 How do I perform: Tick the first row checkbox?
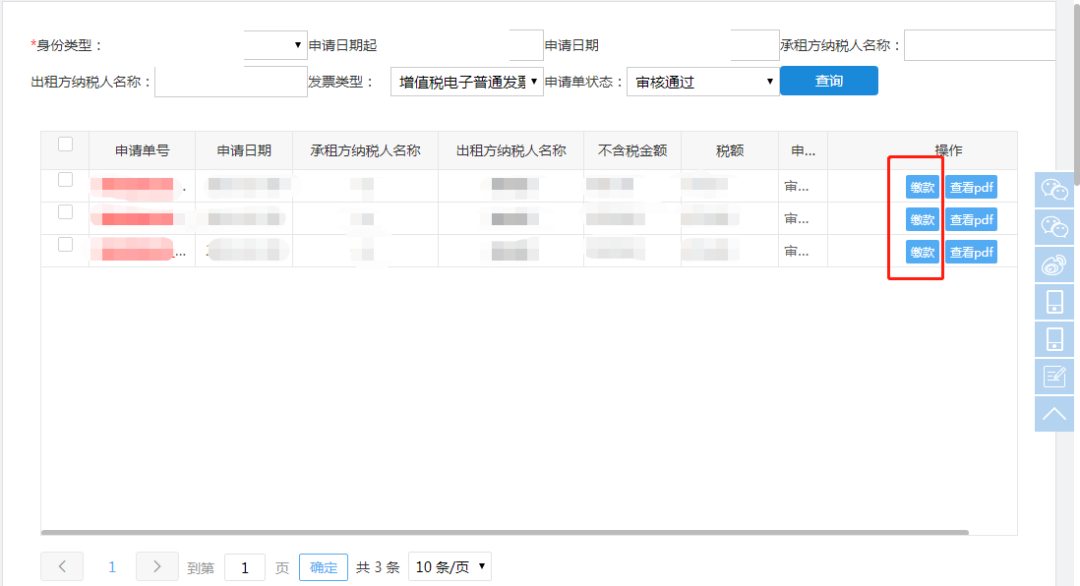65,180
